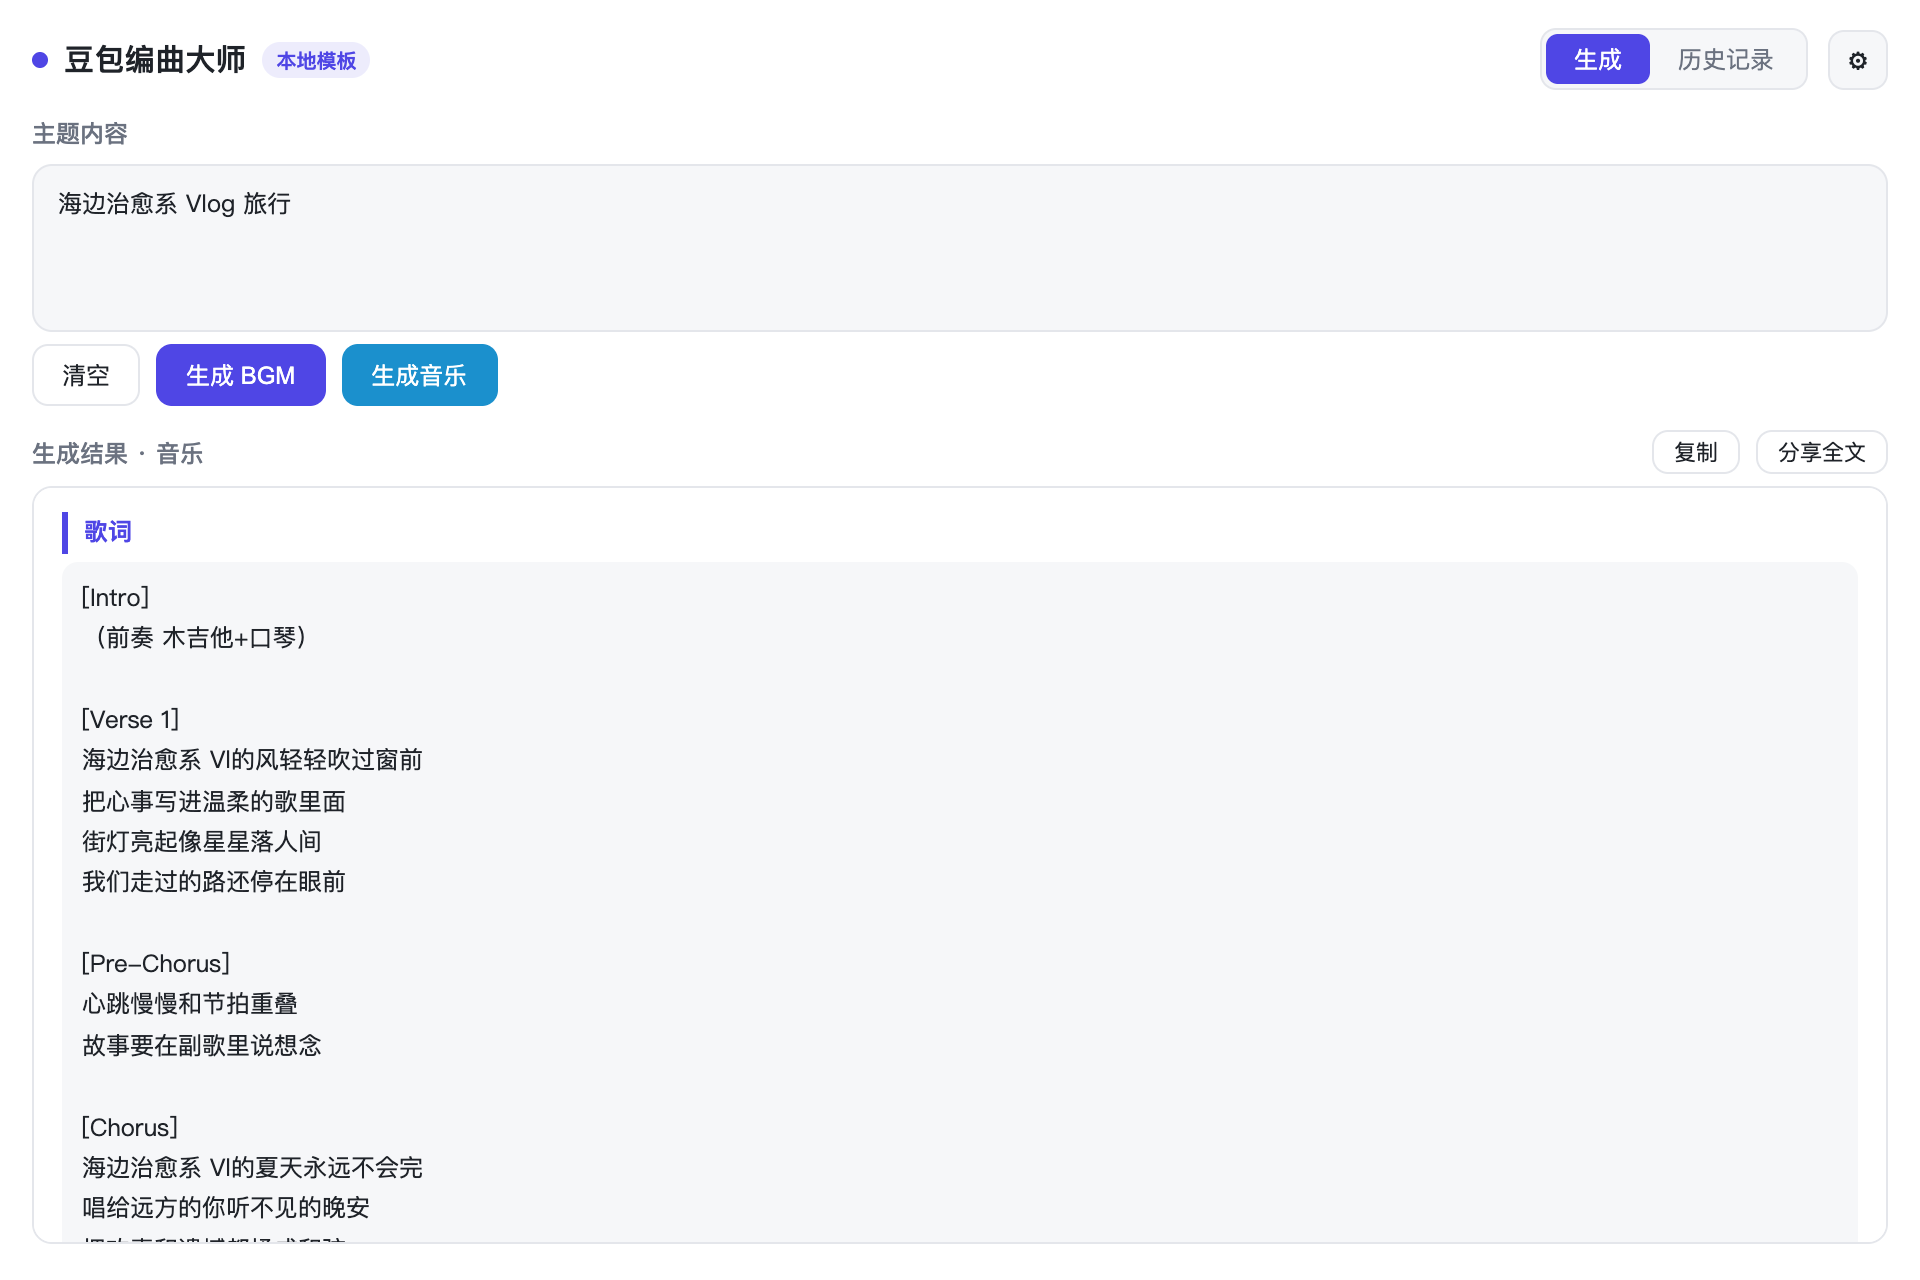This screenshot has height=1280, width=1920.
Task: Click the 分享全文 button
Action: pos(1822,452)
